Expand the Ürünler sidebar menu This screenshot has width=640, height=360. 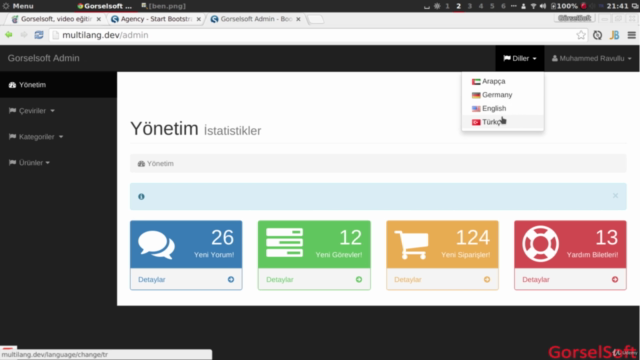[29, 163]
